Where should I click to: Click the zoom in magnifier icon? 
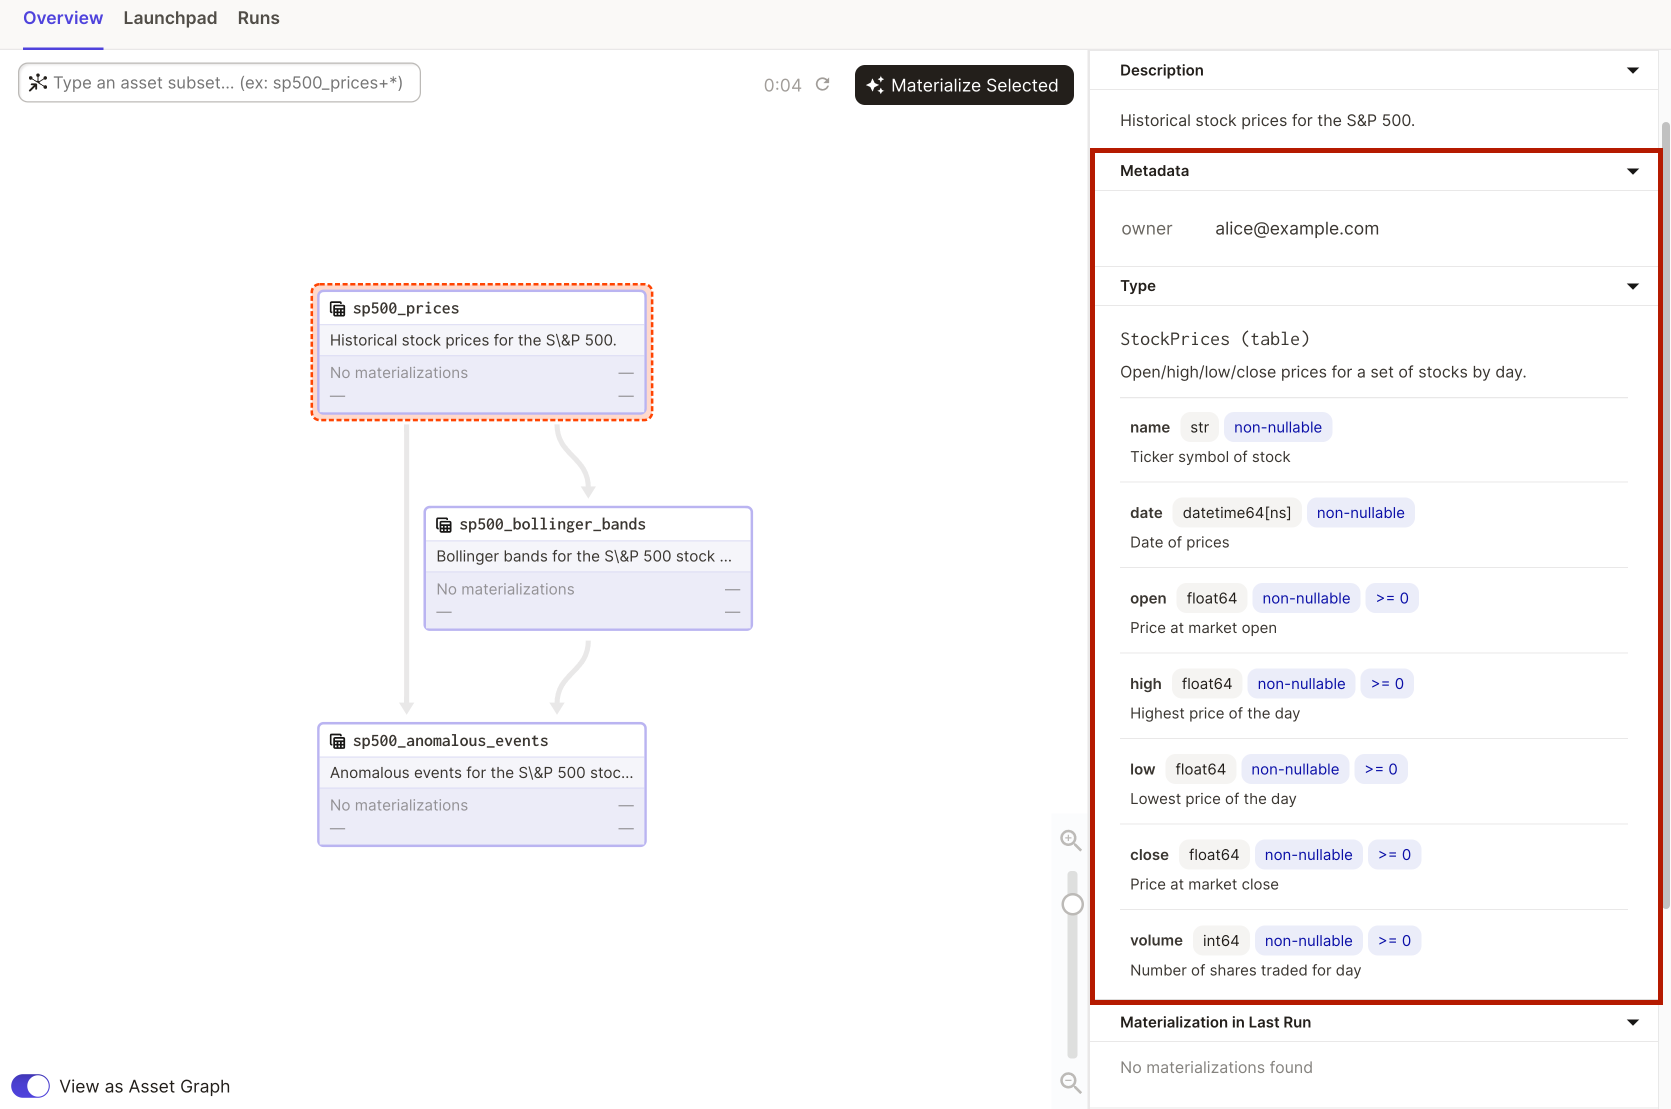click(x=1071, y=840)
